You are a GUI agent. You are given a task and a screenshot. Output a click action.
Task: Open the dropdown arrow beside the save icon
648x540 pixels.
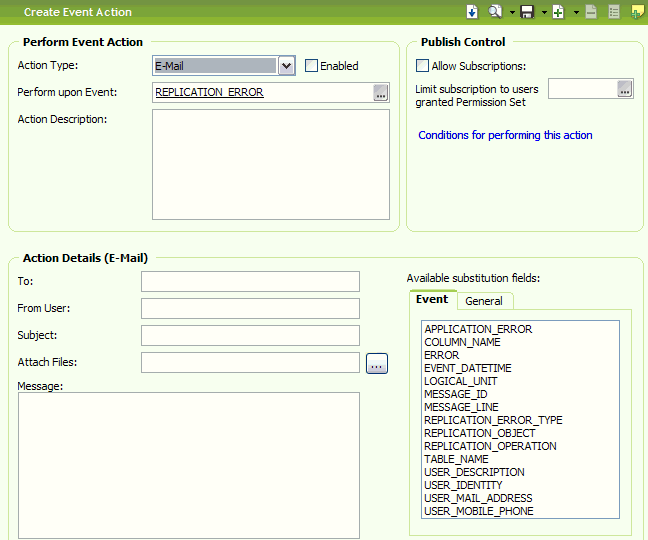pyautogui.click(x=543, y=12)
